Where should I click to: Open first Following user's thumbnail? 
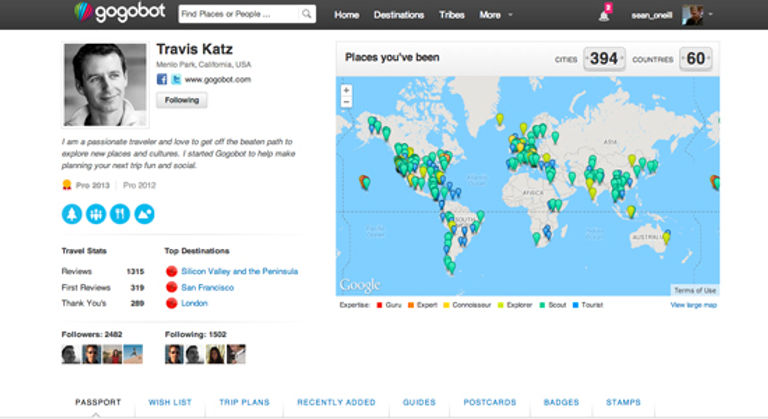tap(174, 354)
